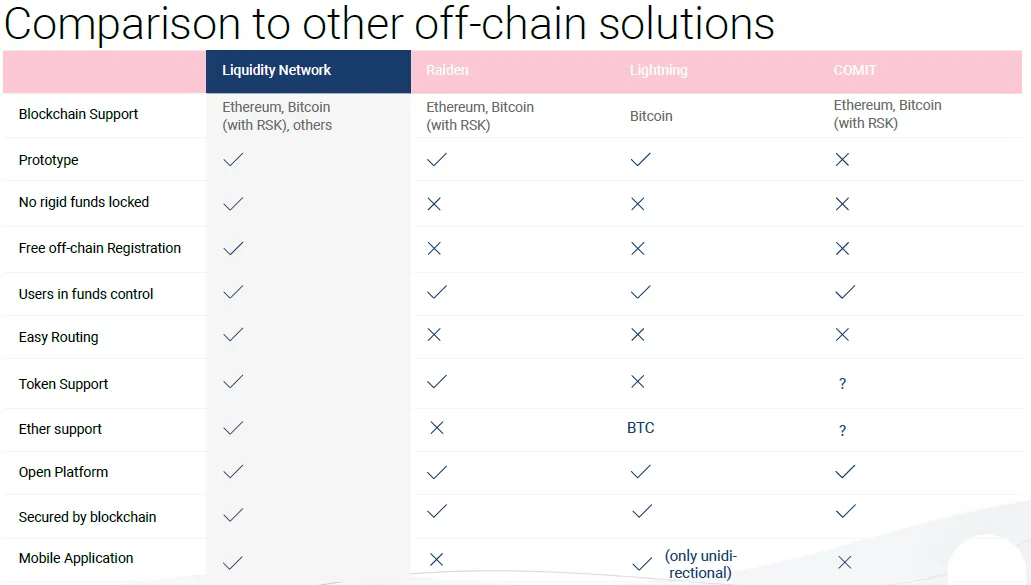Image resolution: width=1031 pixels, height=585 pixels.
Task: Click the Easy Routing row label
Action: click(59, 337)
